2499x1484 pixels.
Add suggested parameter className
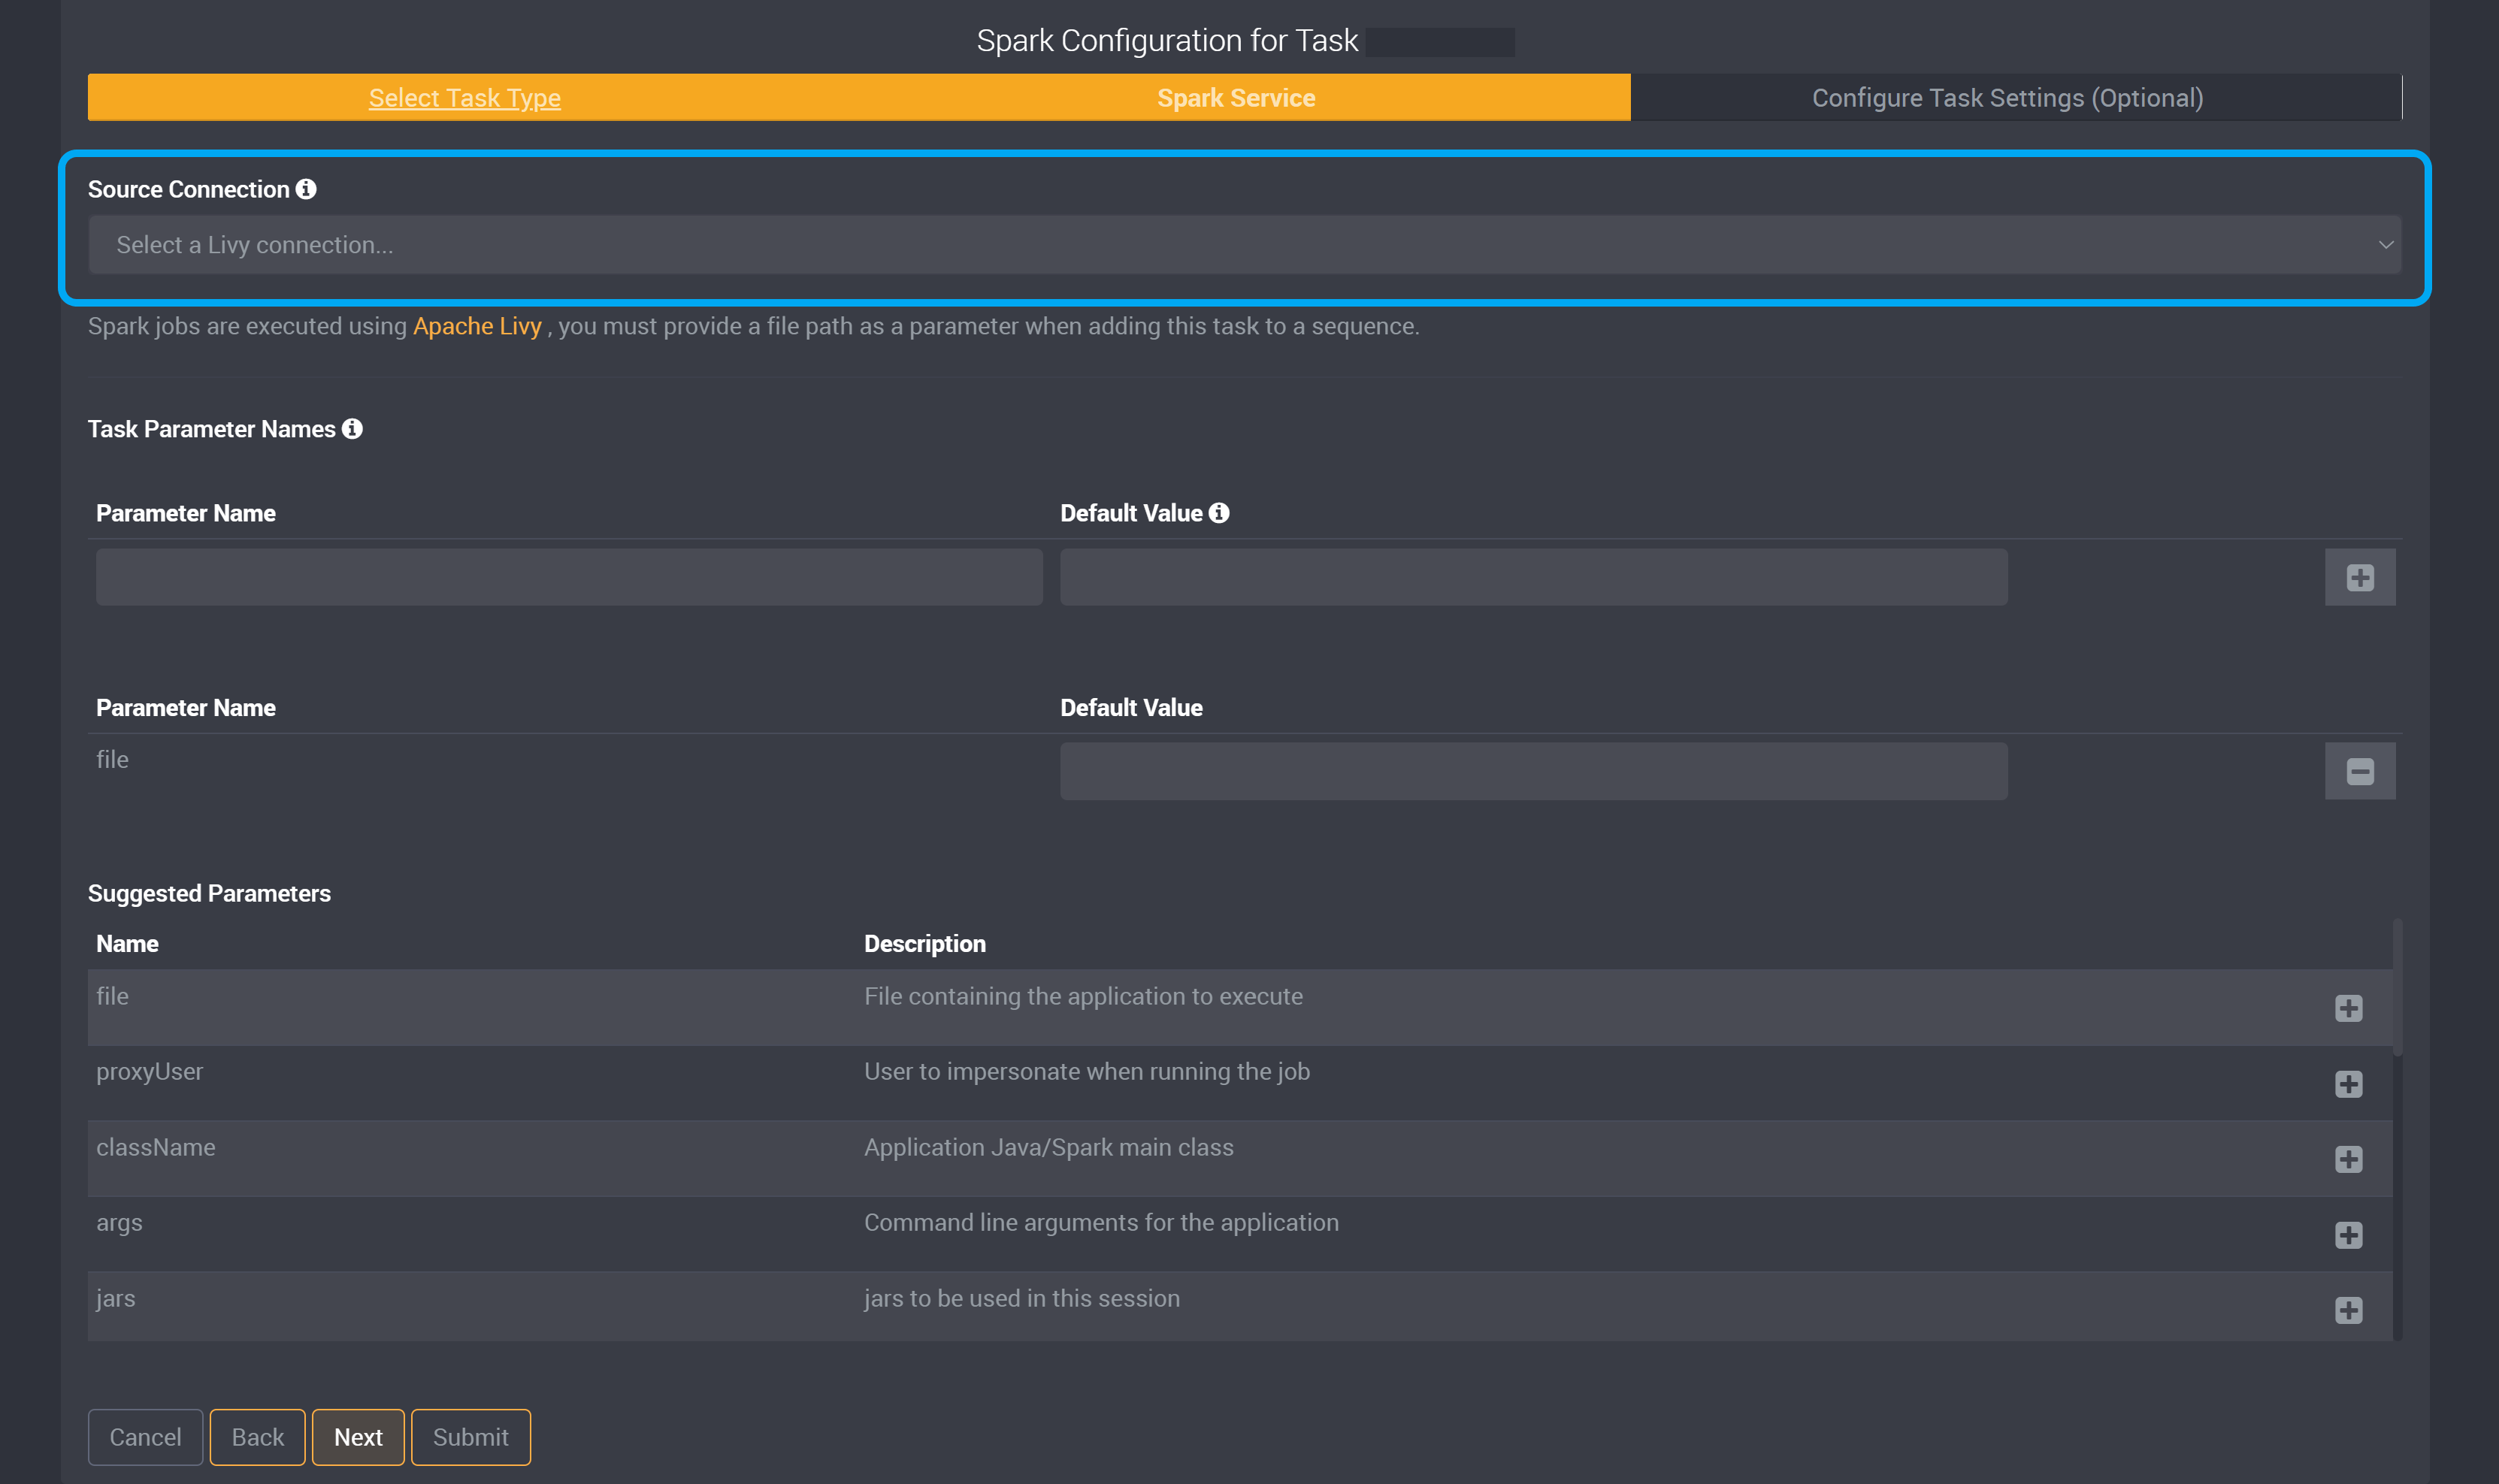pyautogui.click(x=2348, y=1159)
